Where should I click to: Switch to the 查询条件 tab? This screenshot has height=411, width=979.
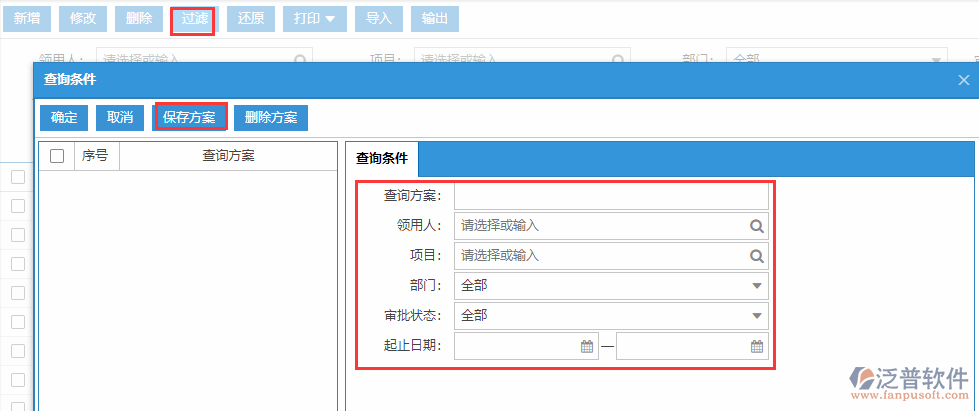pos(381,159)
